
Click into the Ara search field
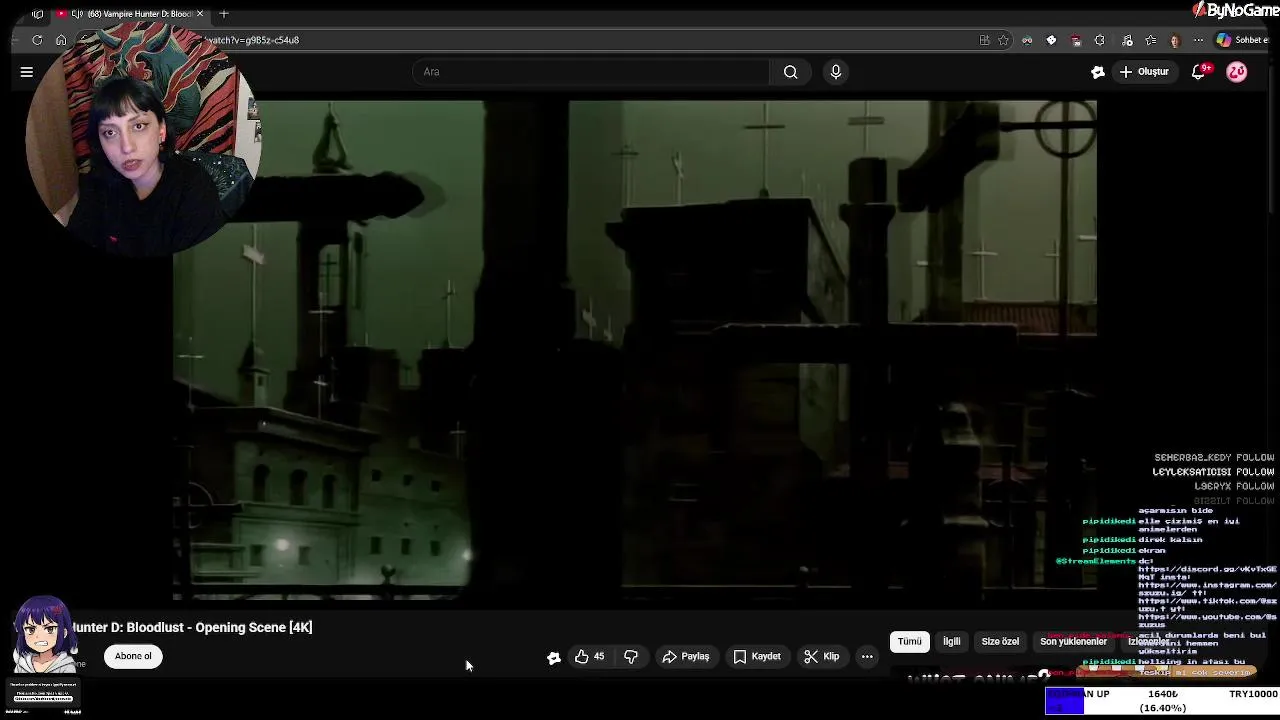click(592, 72)
